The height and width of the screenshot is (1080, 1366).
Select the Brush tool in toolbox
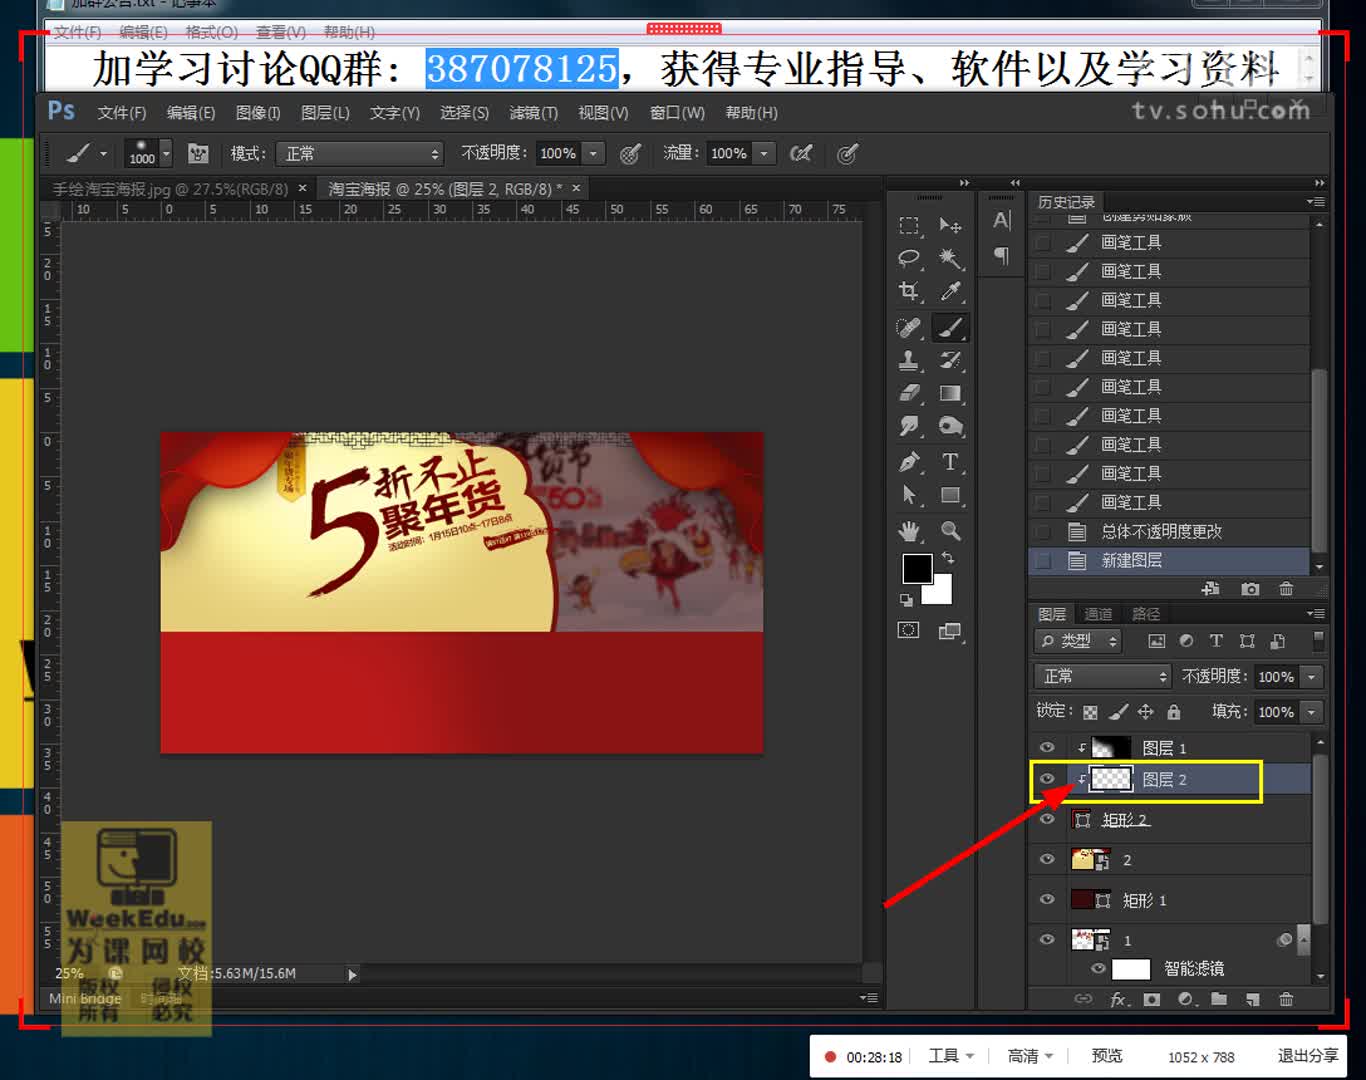pos(950,327)
